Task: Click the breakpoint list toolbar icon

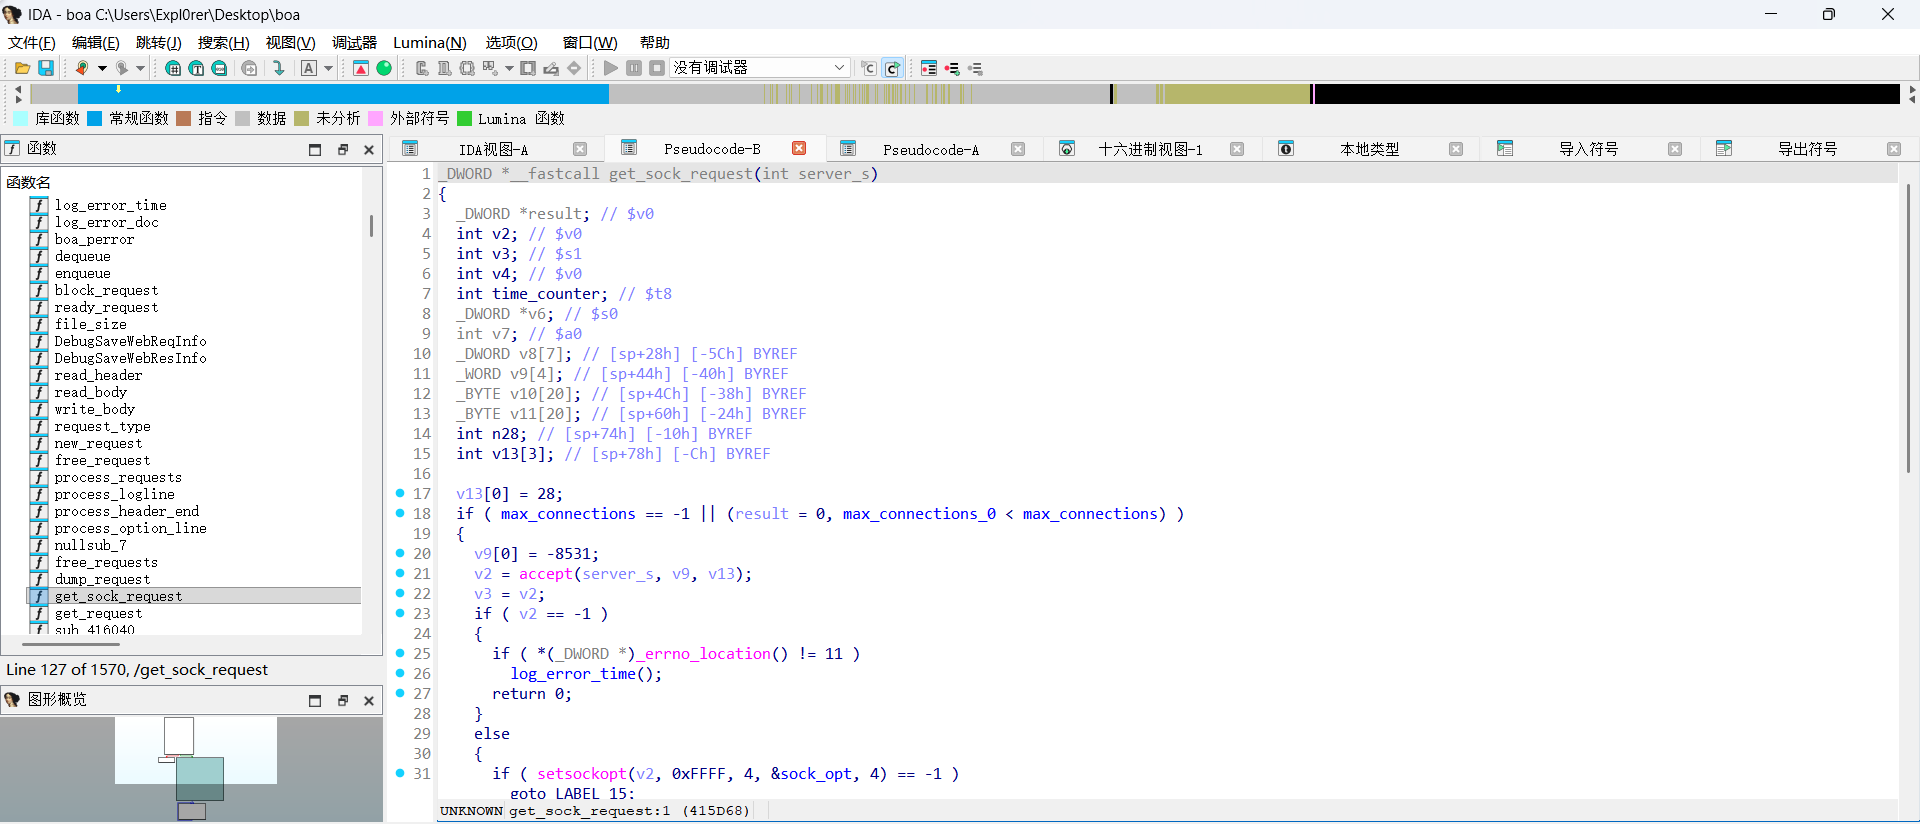Action: click(x=929, y=68)
